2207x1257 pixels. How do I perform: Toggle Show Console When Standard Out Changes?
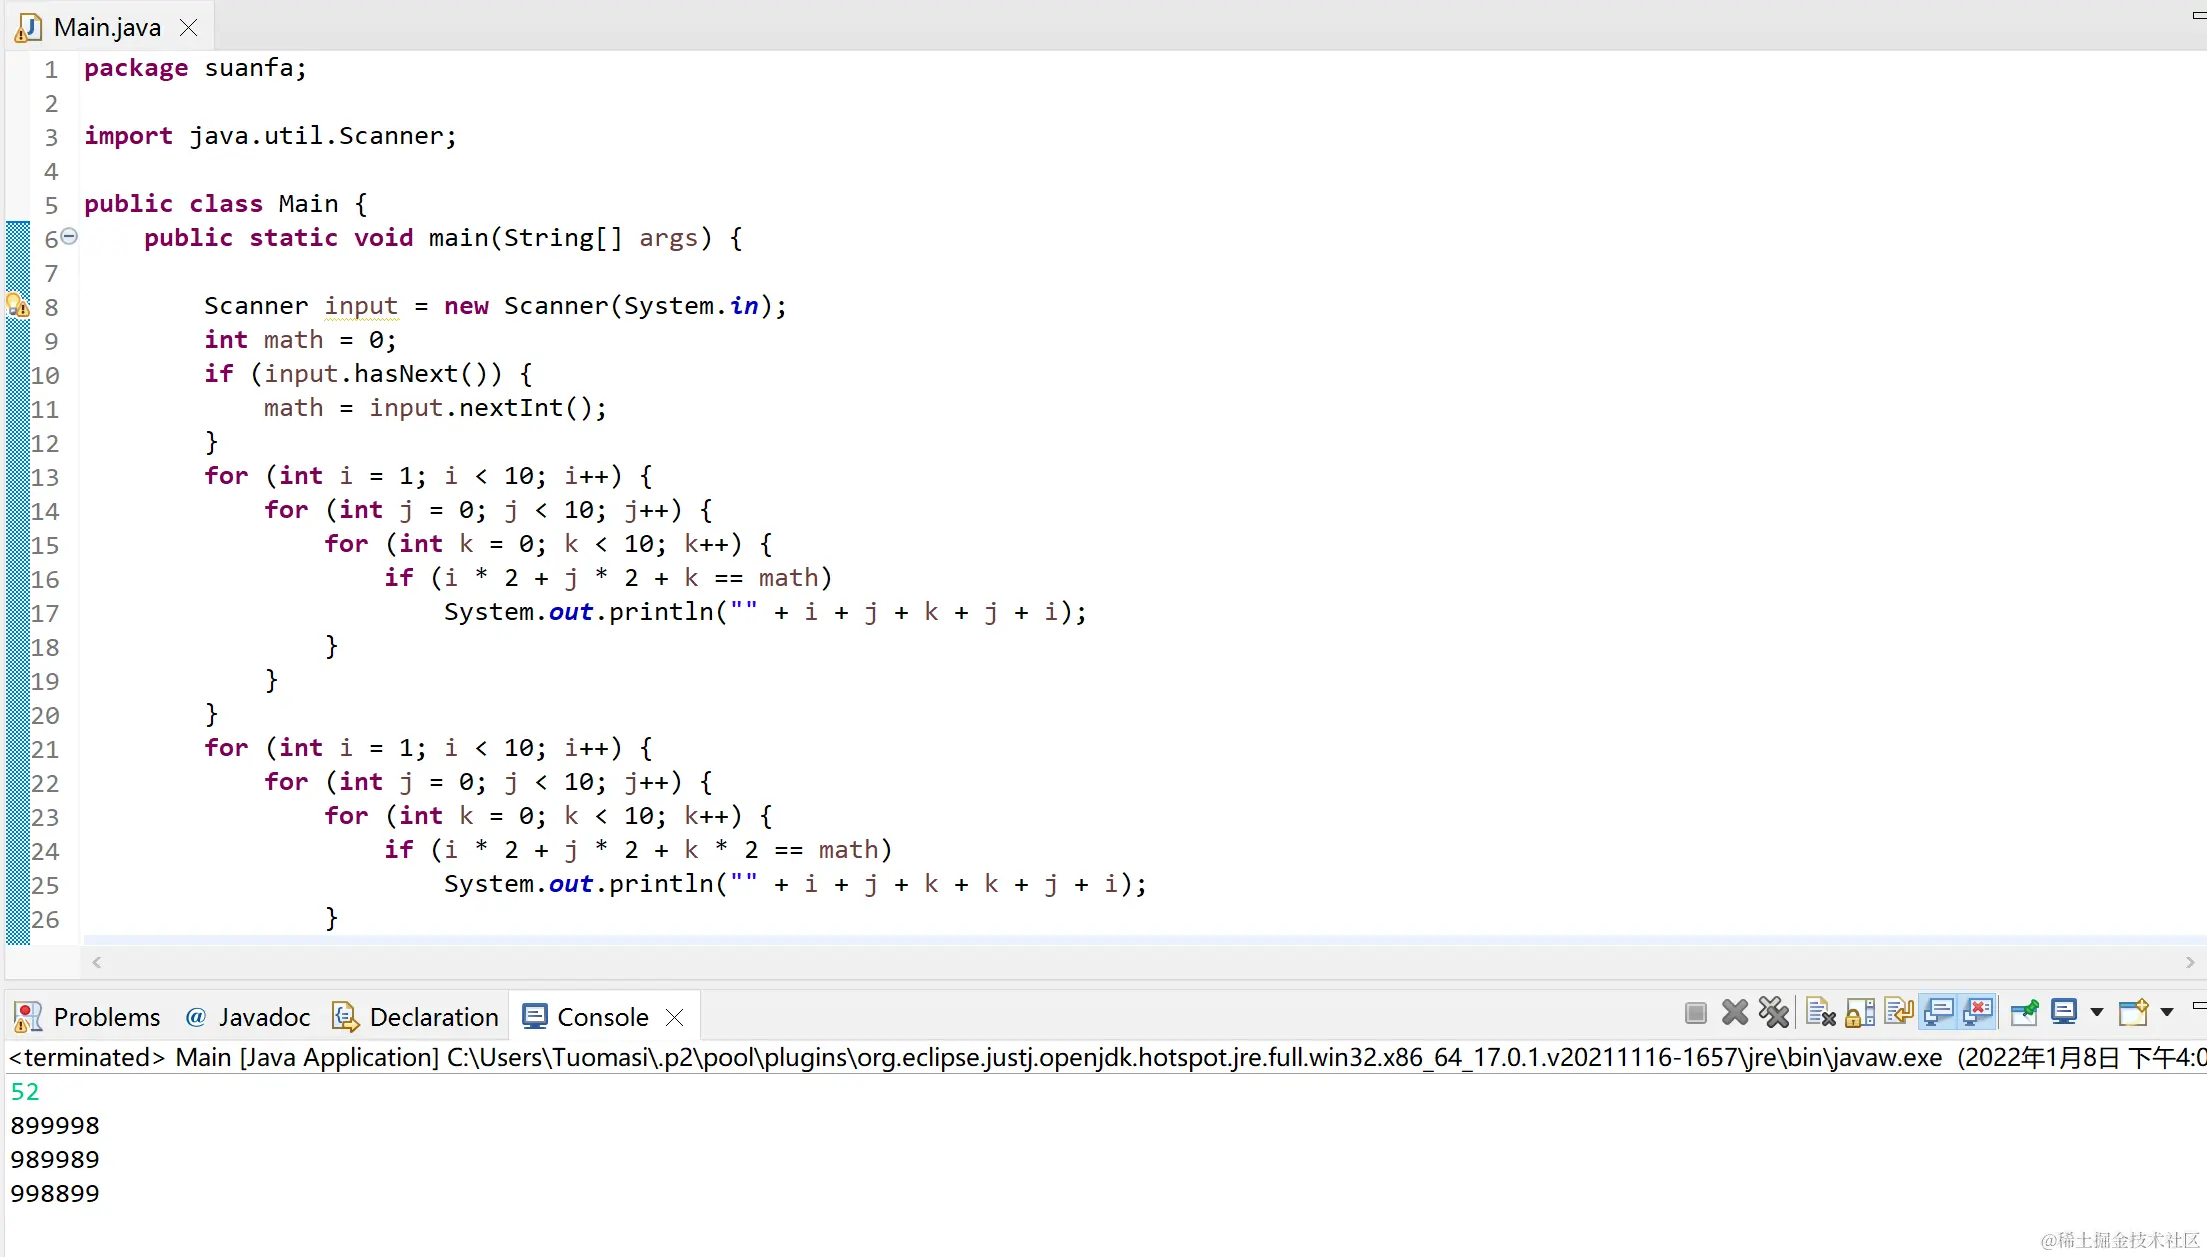pyautogui.click(x=1938, y=1013)
